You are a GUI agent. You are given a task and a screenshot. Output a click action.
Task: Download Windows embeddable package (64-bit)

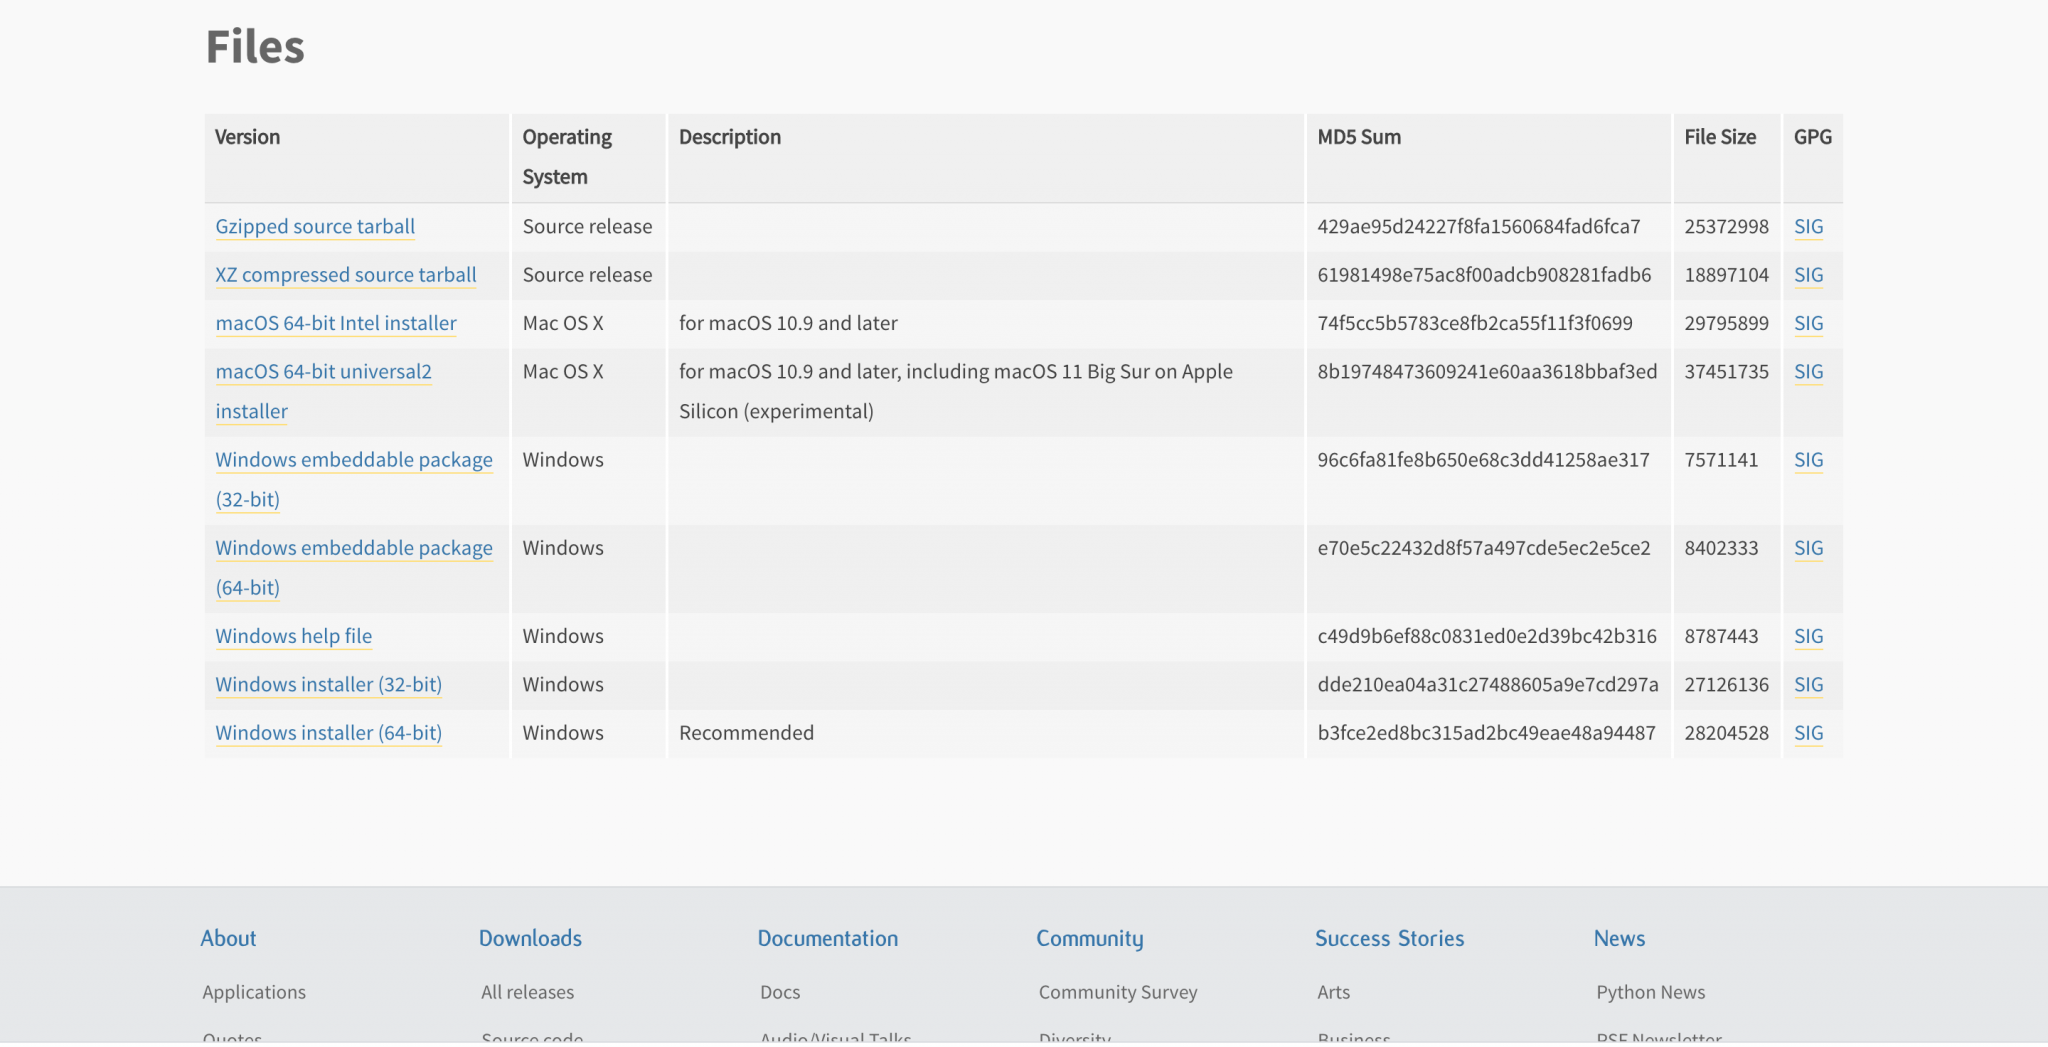point(354,548)
